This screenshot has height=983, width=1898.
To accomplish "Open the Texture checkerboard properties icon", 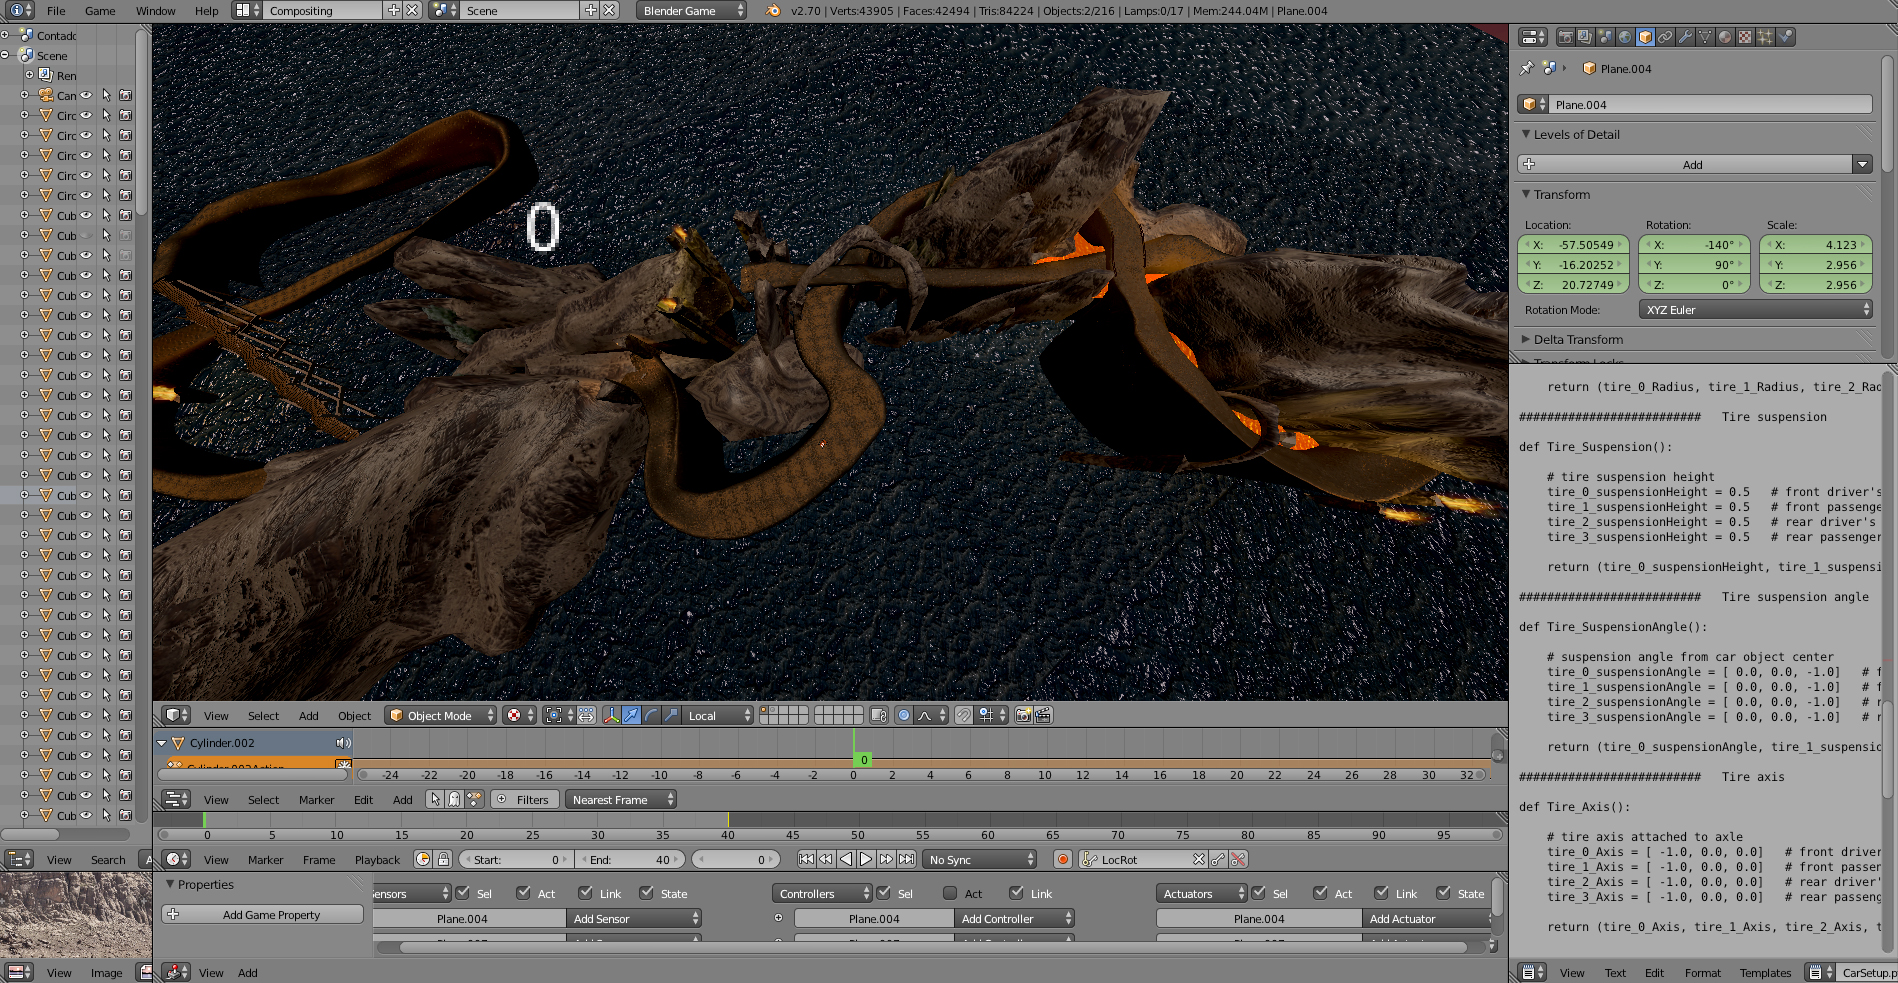I will click(1745, 37).
